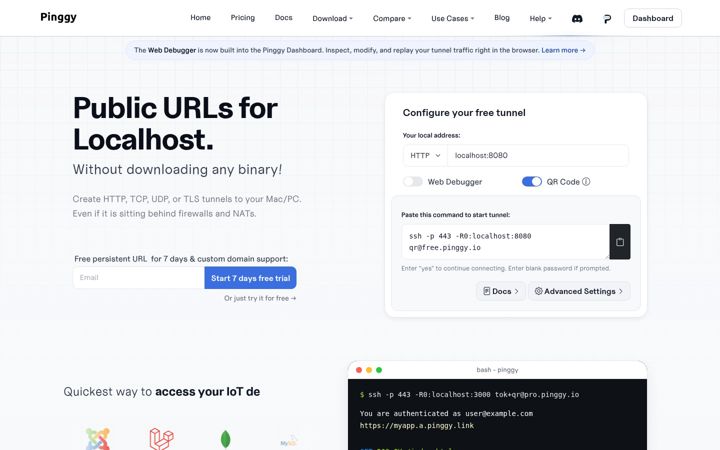Click the Pinggy logo
This screenshot has height=450, width=720.
click(58, 17)
